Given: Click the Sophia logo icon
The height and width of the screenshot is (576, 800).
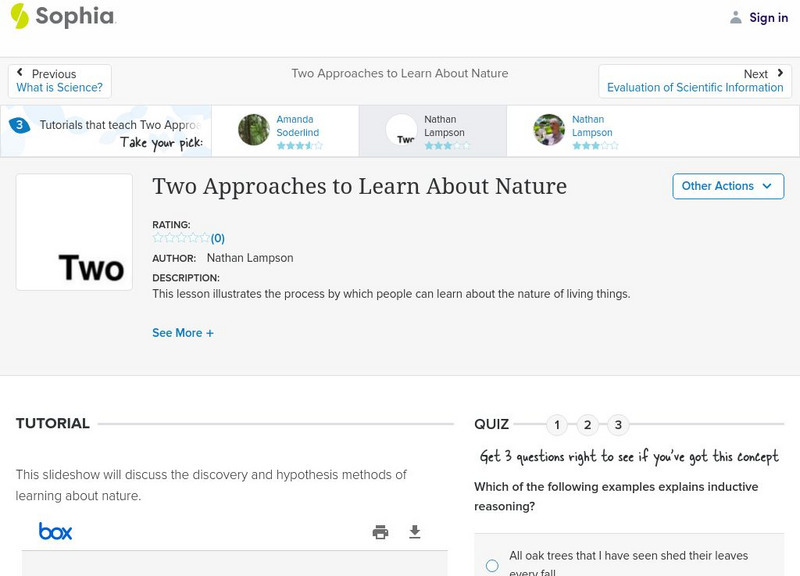Looking at the screenshot, I should [19, 17].
